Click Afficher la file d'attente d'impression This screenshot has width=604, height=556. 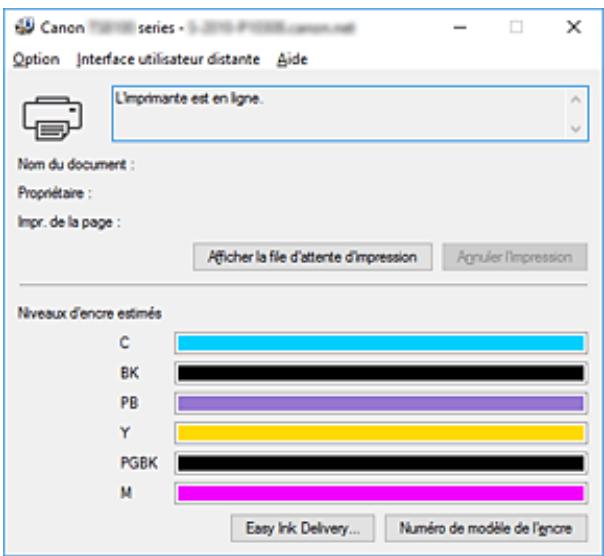(312, 257)
